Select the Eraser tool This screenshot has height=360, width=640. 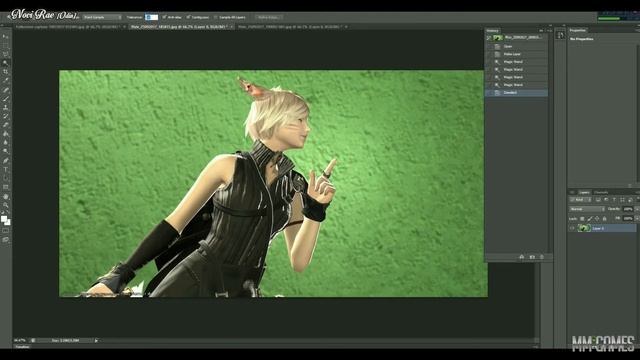coord(5,125)
